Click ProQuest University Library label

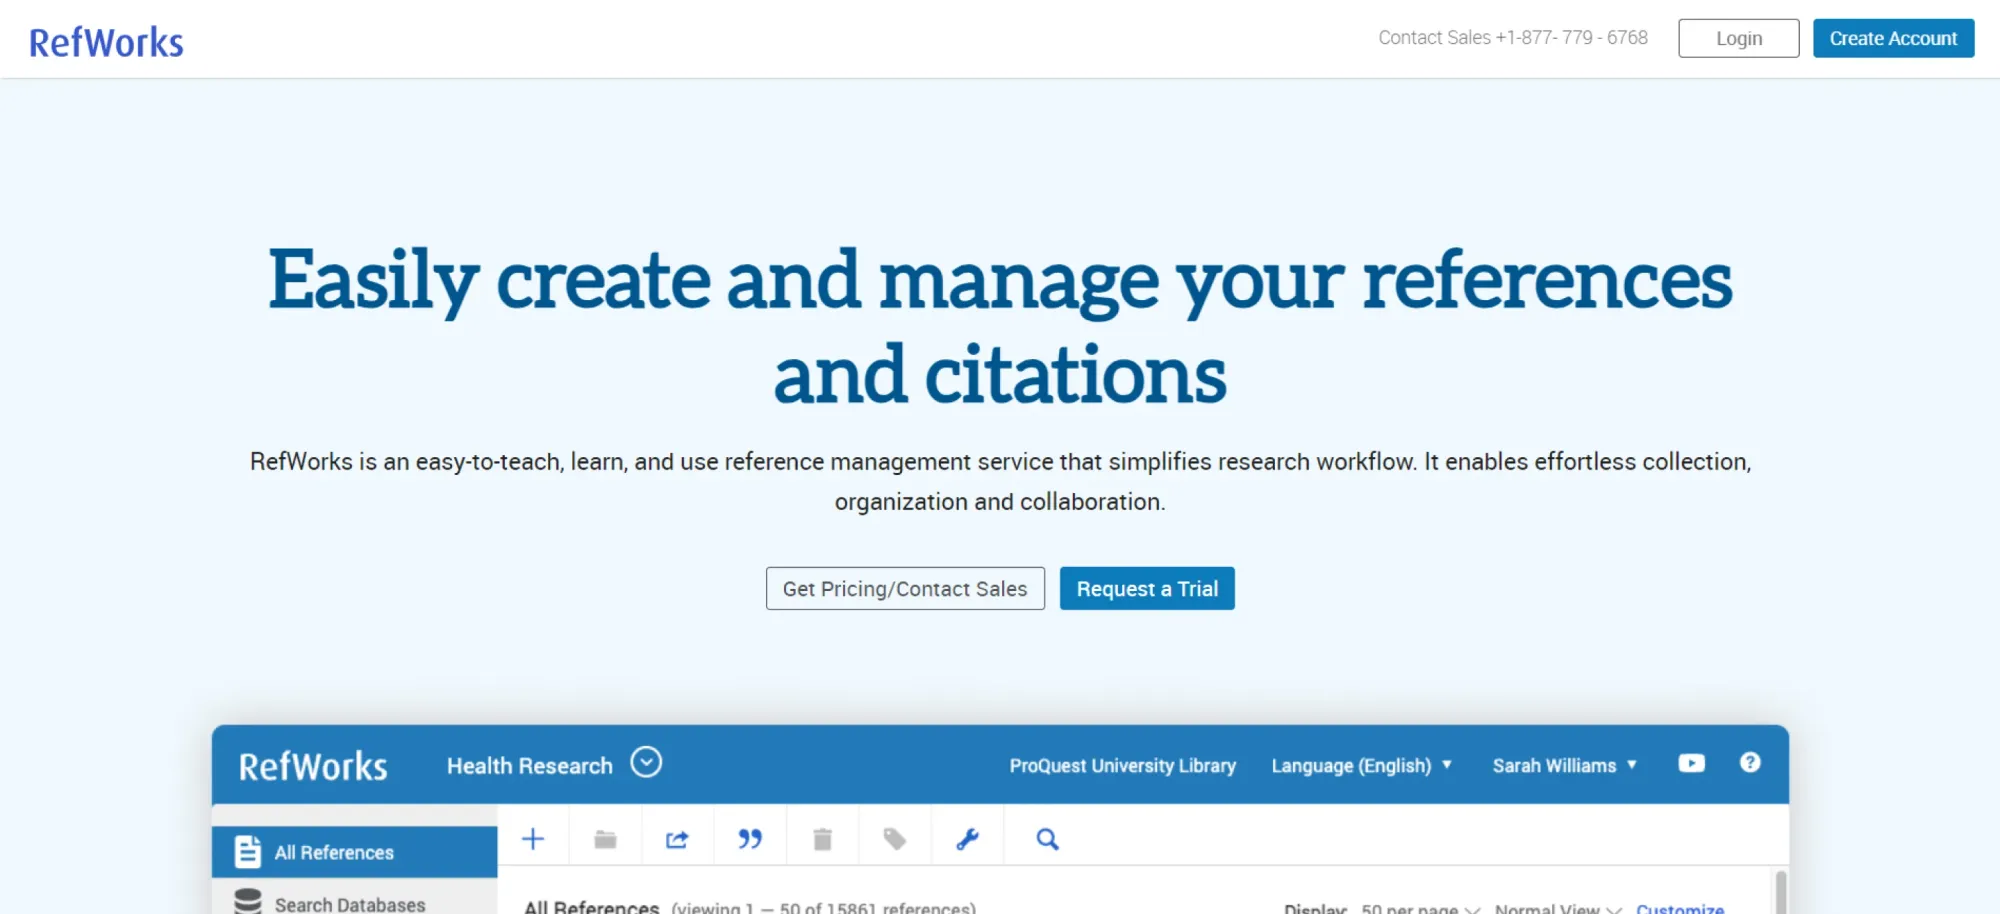1122,766
